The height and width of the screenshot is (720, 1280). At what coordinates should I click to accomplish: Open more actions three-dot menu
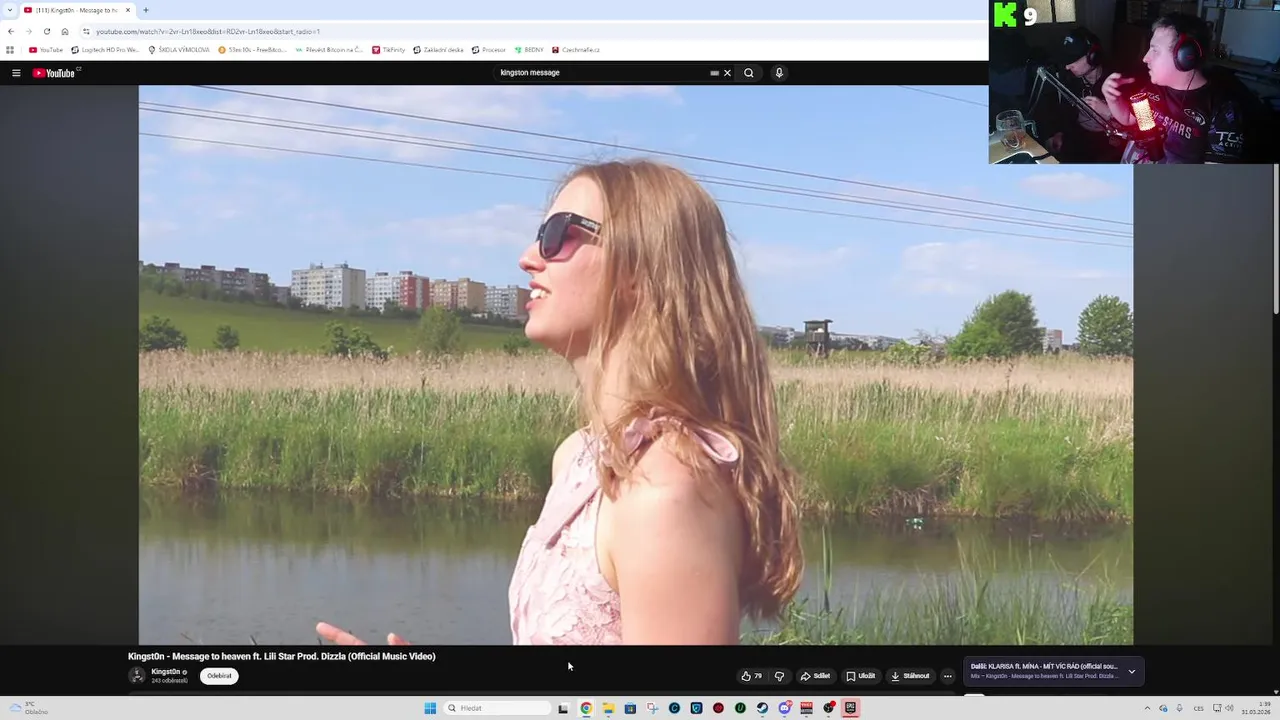[948, 676]
